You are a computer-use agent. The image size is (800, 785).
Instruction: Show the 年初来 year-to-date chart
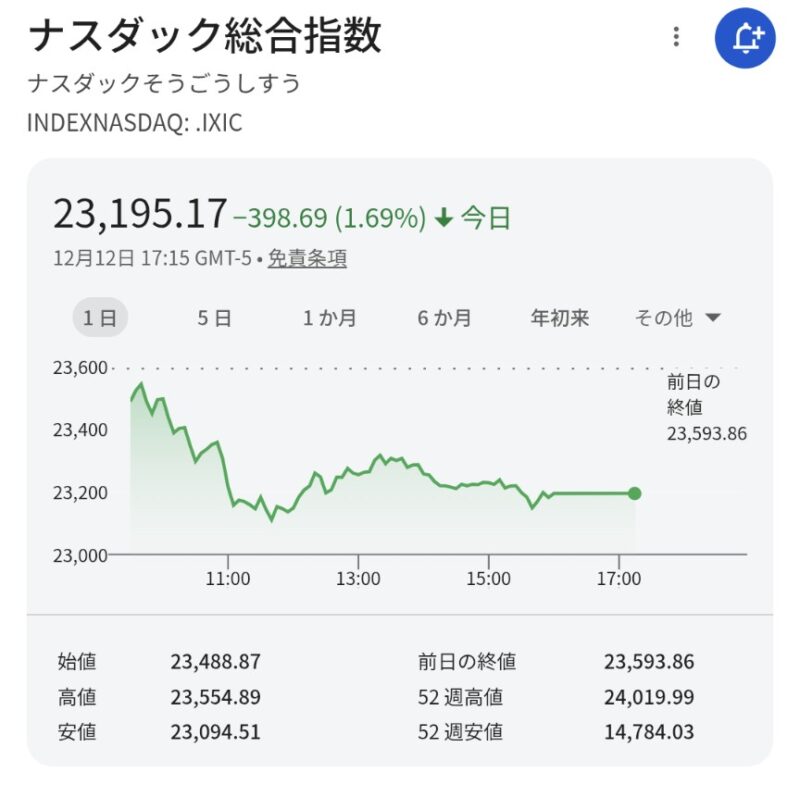coord(560,318)
